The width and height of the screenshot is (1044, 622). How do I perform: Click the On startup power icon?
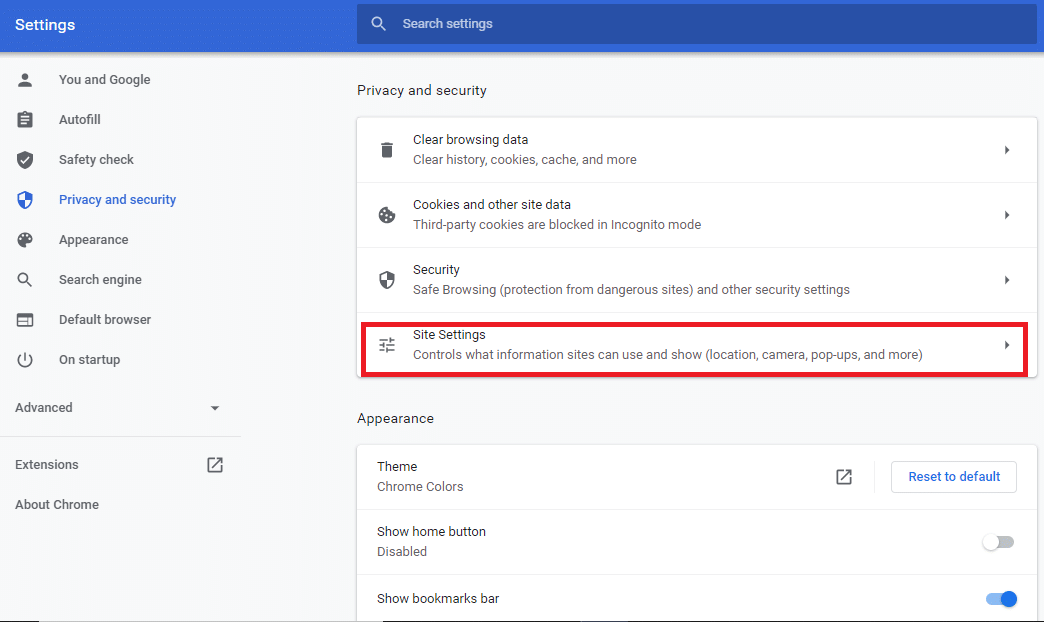pyautogui.click(x=25, y=360)
